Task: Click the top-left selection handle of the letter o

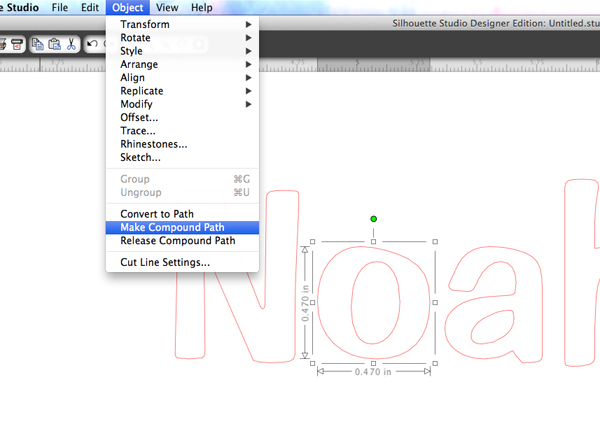Action: pos(312,242)
